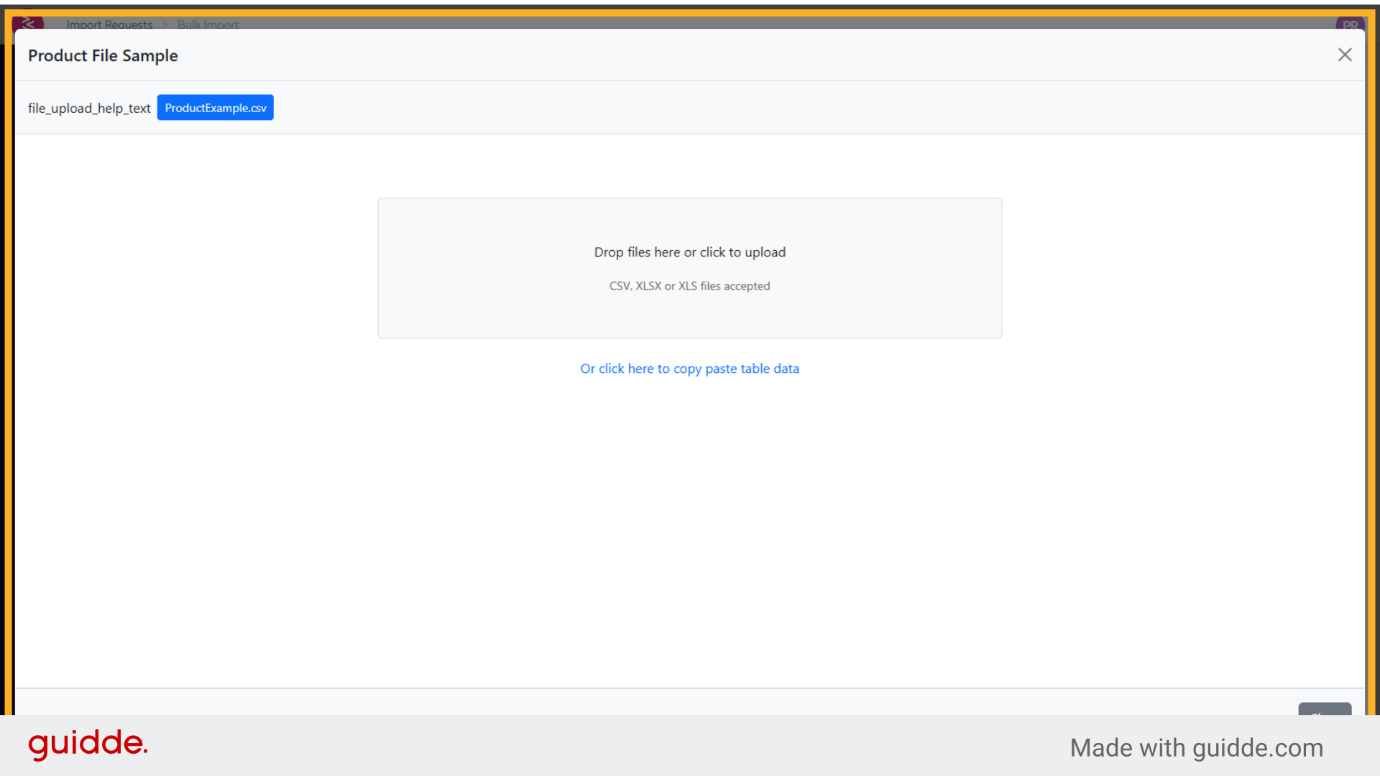Go to the Import Requests breadcrumb
The width and height of the screenshot is (1380, 776).
[109, 24]
